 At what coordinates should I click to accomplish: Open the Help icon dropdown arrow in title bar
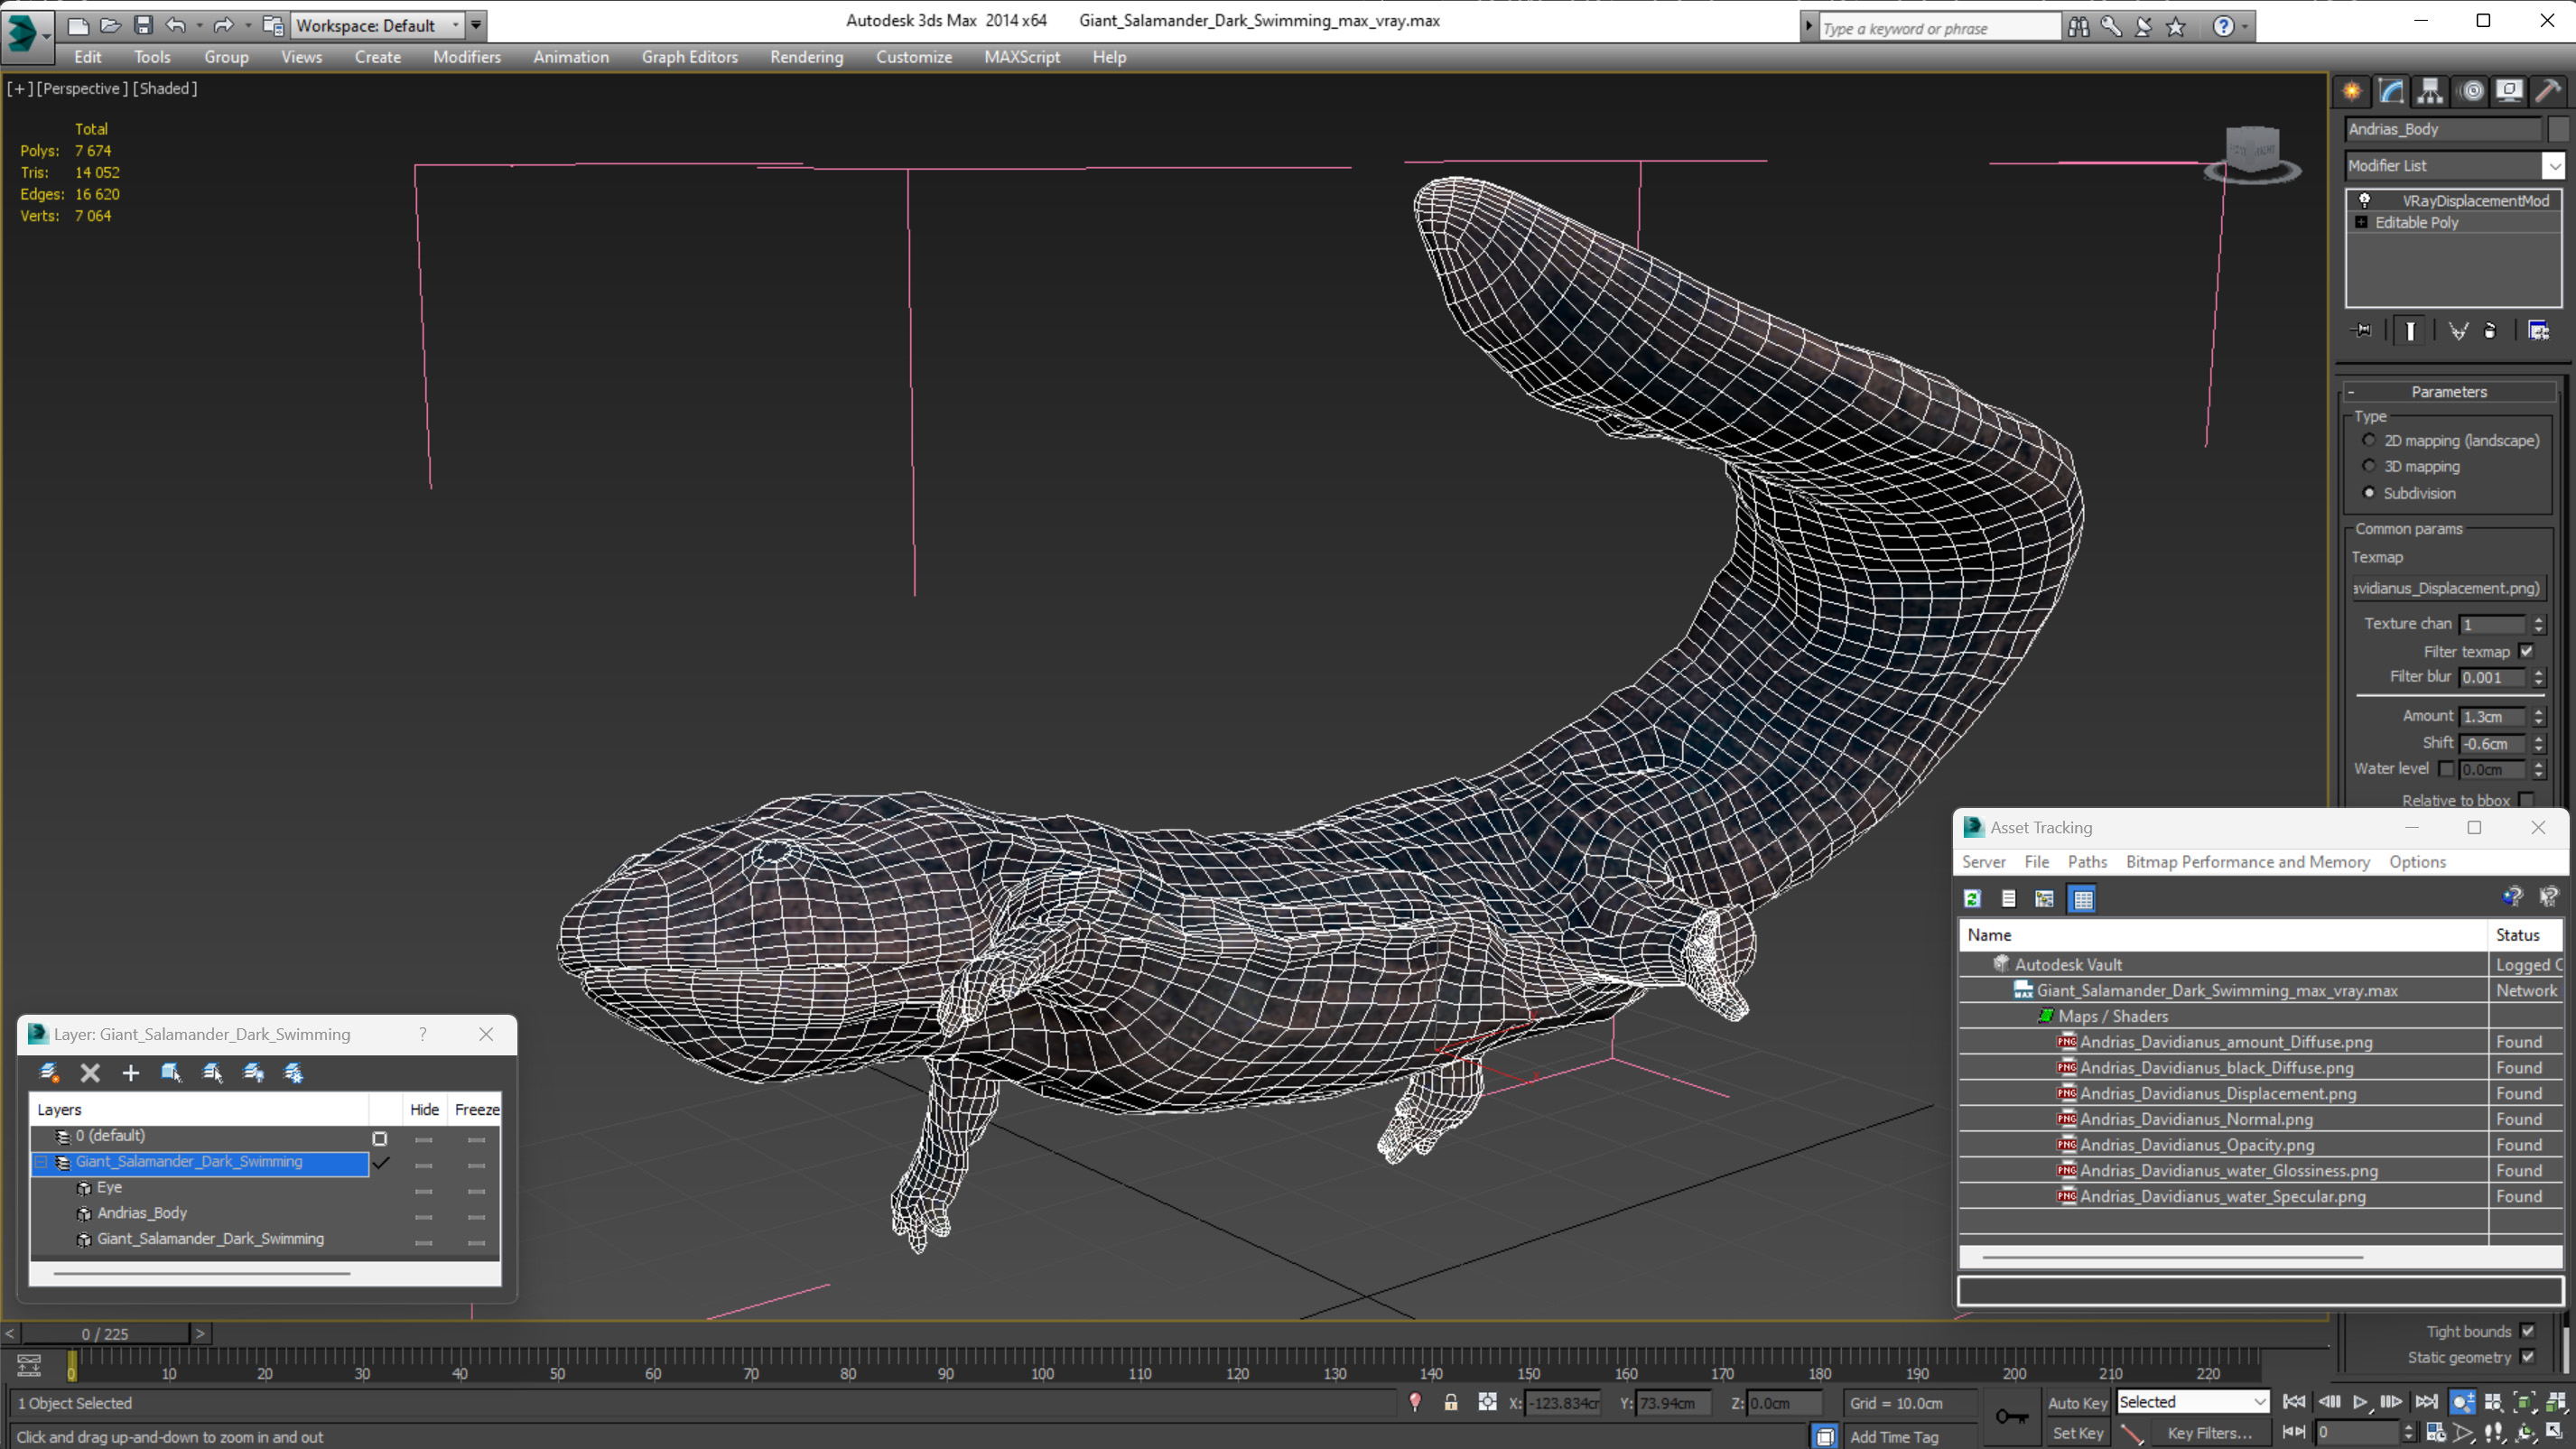coord(2244,27)
